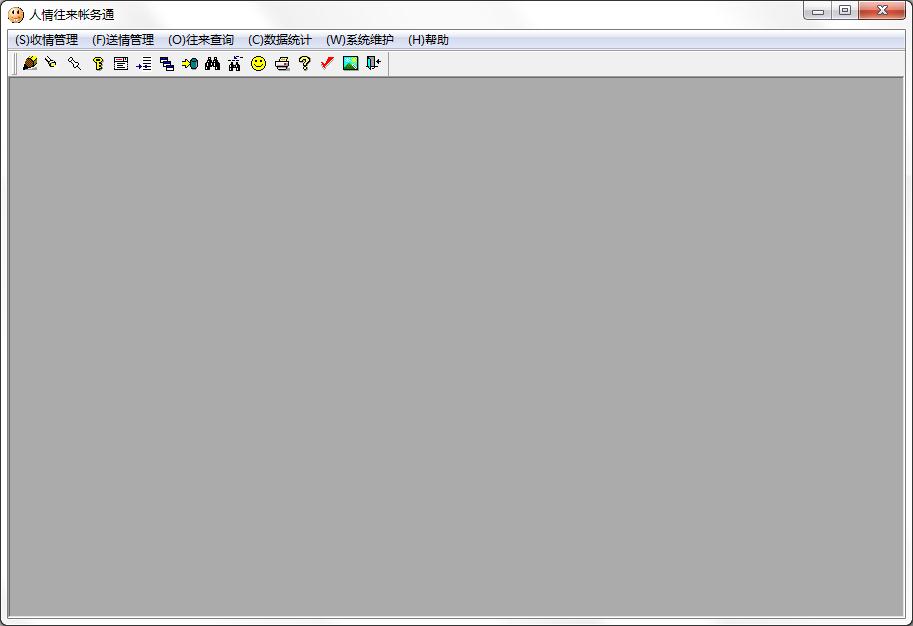Viewport: 913px width, 626px height.
Task: Click the yellow question mark icon
Action: (x=305, y=63)
